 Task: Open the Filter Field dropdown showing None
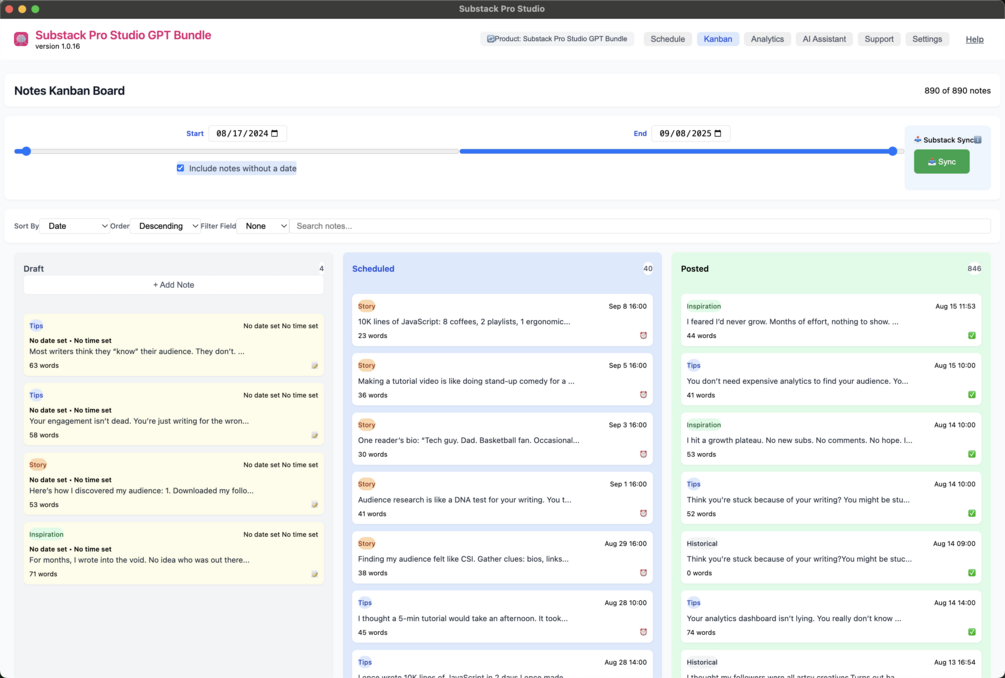[x=263, y=226]
